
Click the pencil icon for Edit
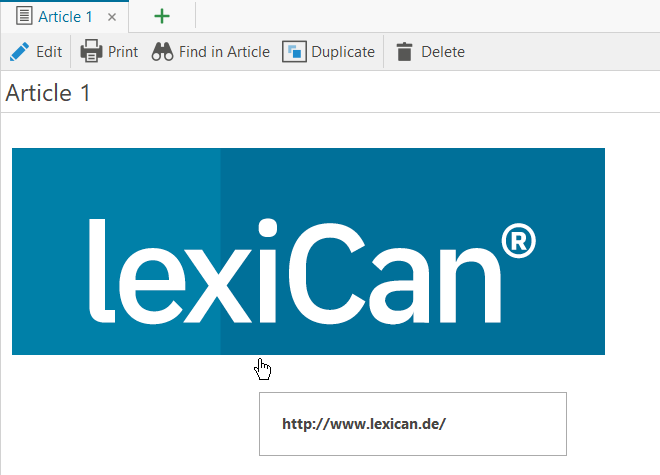coord(19,52)
